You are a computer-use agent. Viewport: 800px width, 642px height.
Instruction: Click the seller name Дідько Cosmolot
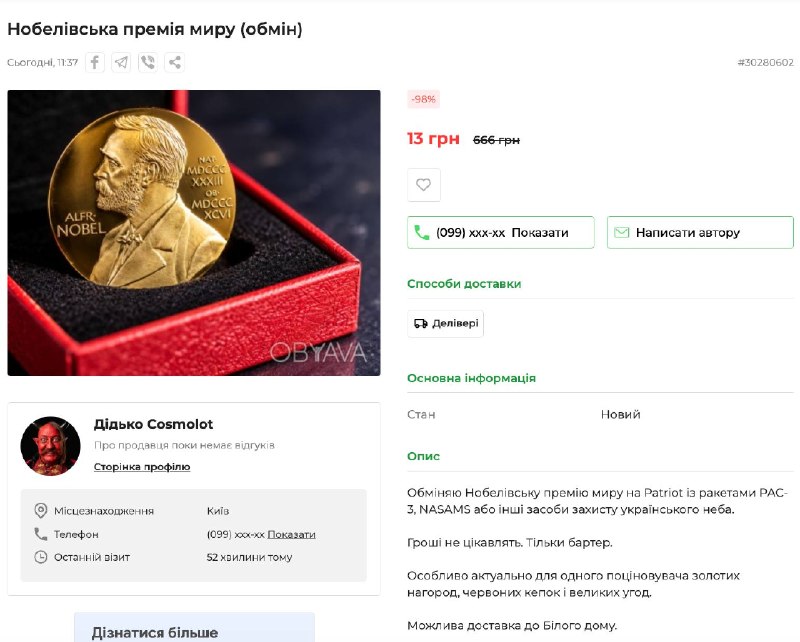point(154,424)
